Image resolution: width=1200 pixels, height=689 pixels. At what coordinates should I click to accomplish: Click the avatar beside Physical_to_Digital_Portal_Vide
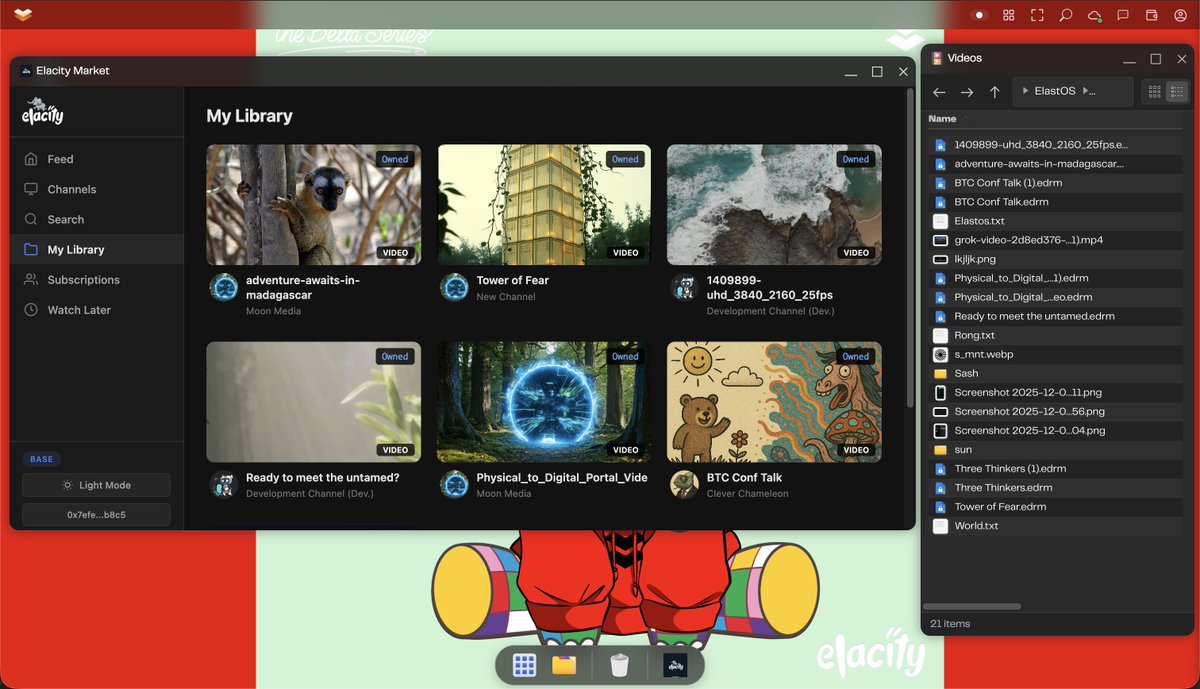point(454,484)
